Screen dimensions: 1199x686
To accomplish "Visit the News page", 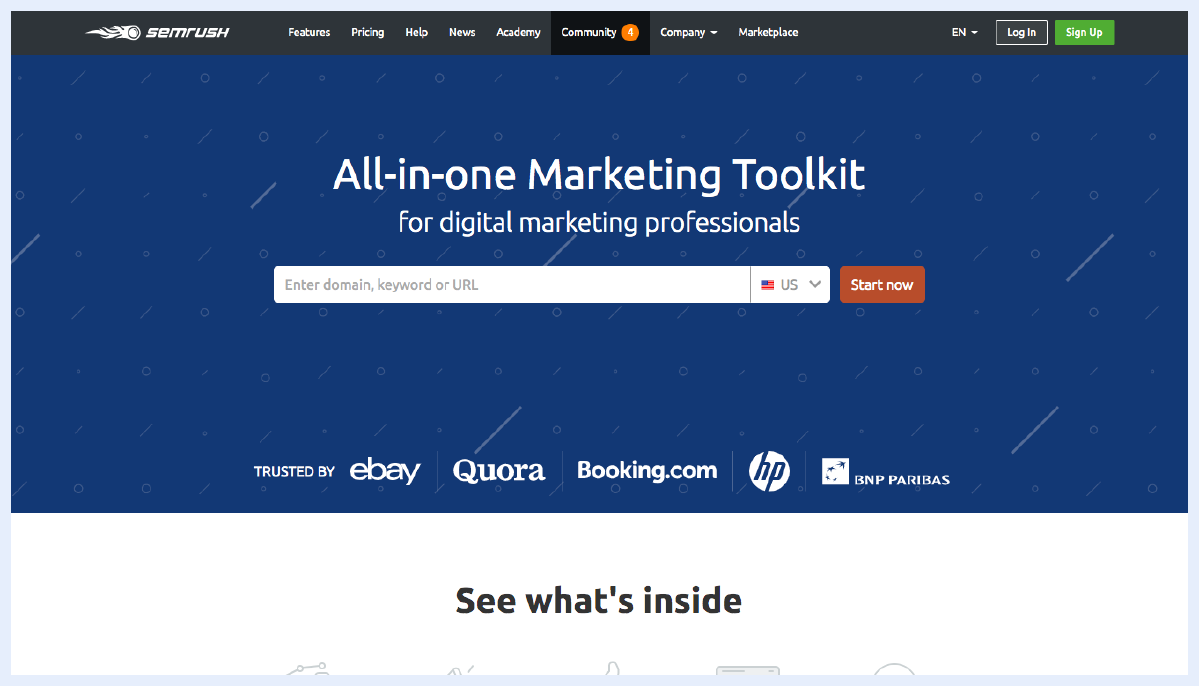I will point(462,32).
